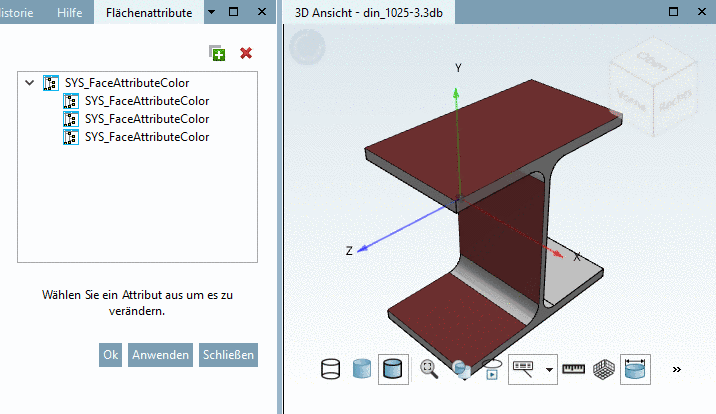Toggle the dimensioned cylinder icon
This screenshot has width=716, height=414.
click(x=635, y=369)
